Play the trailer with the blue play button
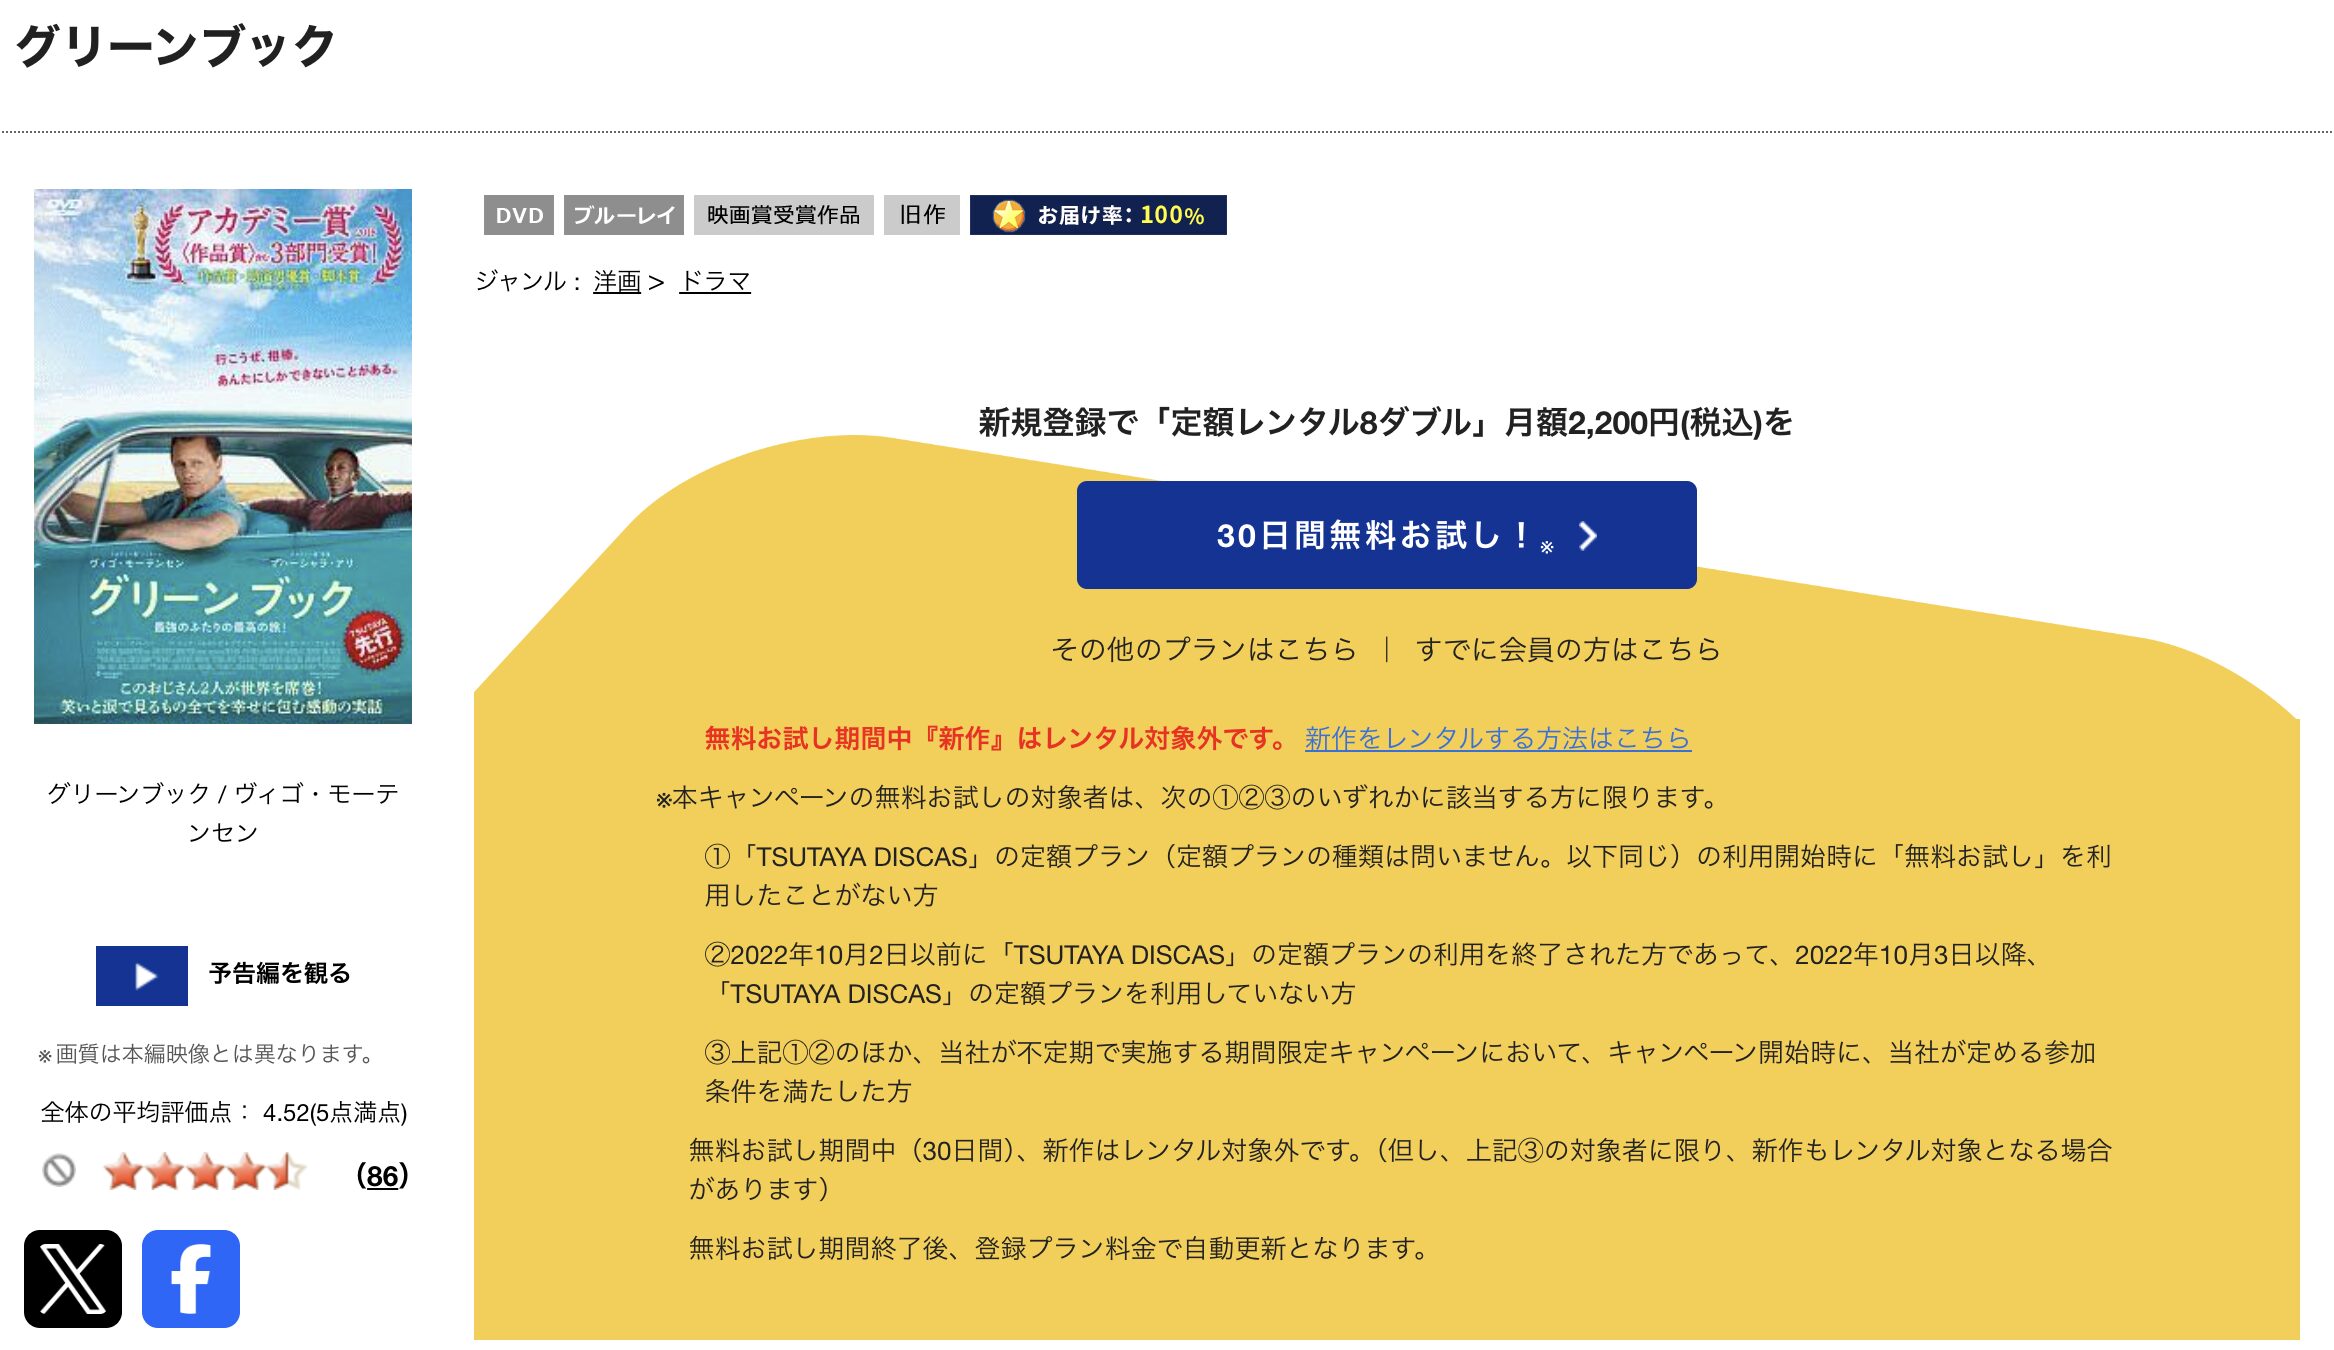Screen dimensions: 2334x1350 pyautogui.click(x=142, y=975)
